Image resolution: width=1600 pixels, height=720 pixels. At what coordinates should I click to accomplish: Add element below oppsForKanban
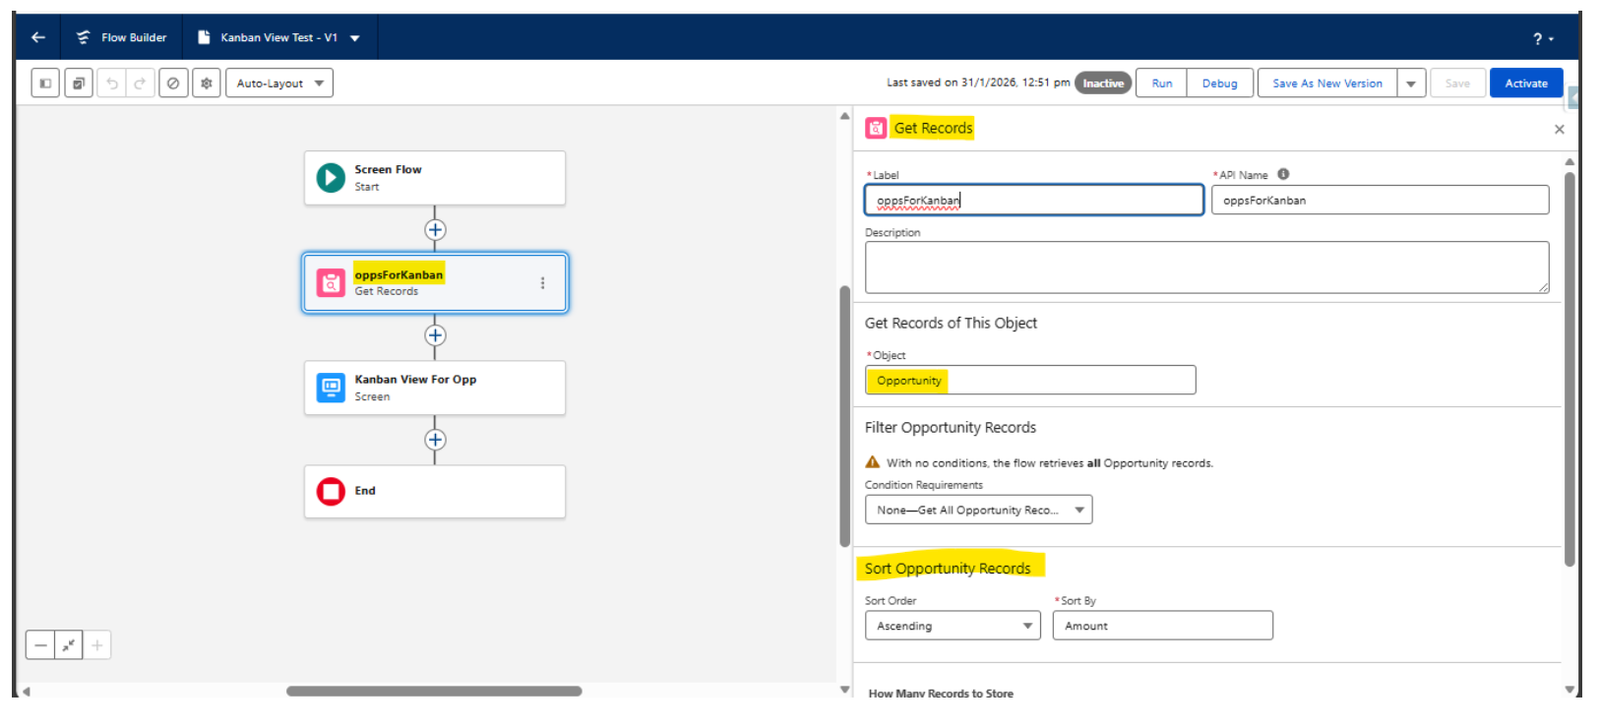[x=435, y=335]
